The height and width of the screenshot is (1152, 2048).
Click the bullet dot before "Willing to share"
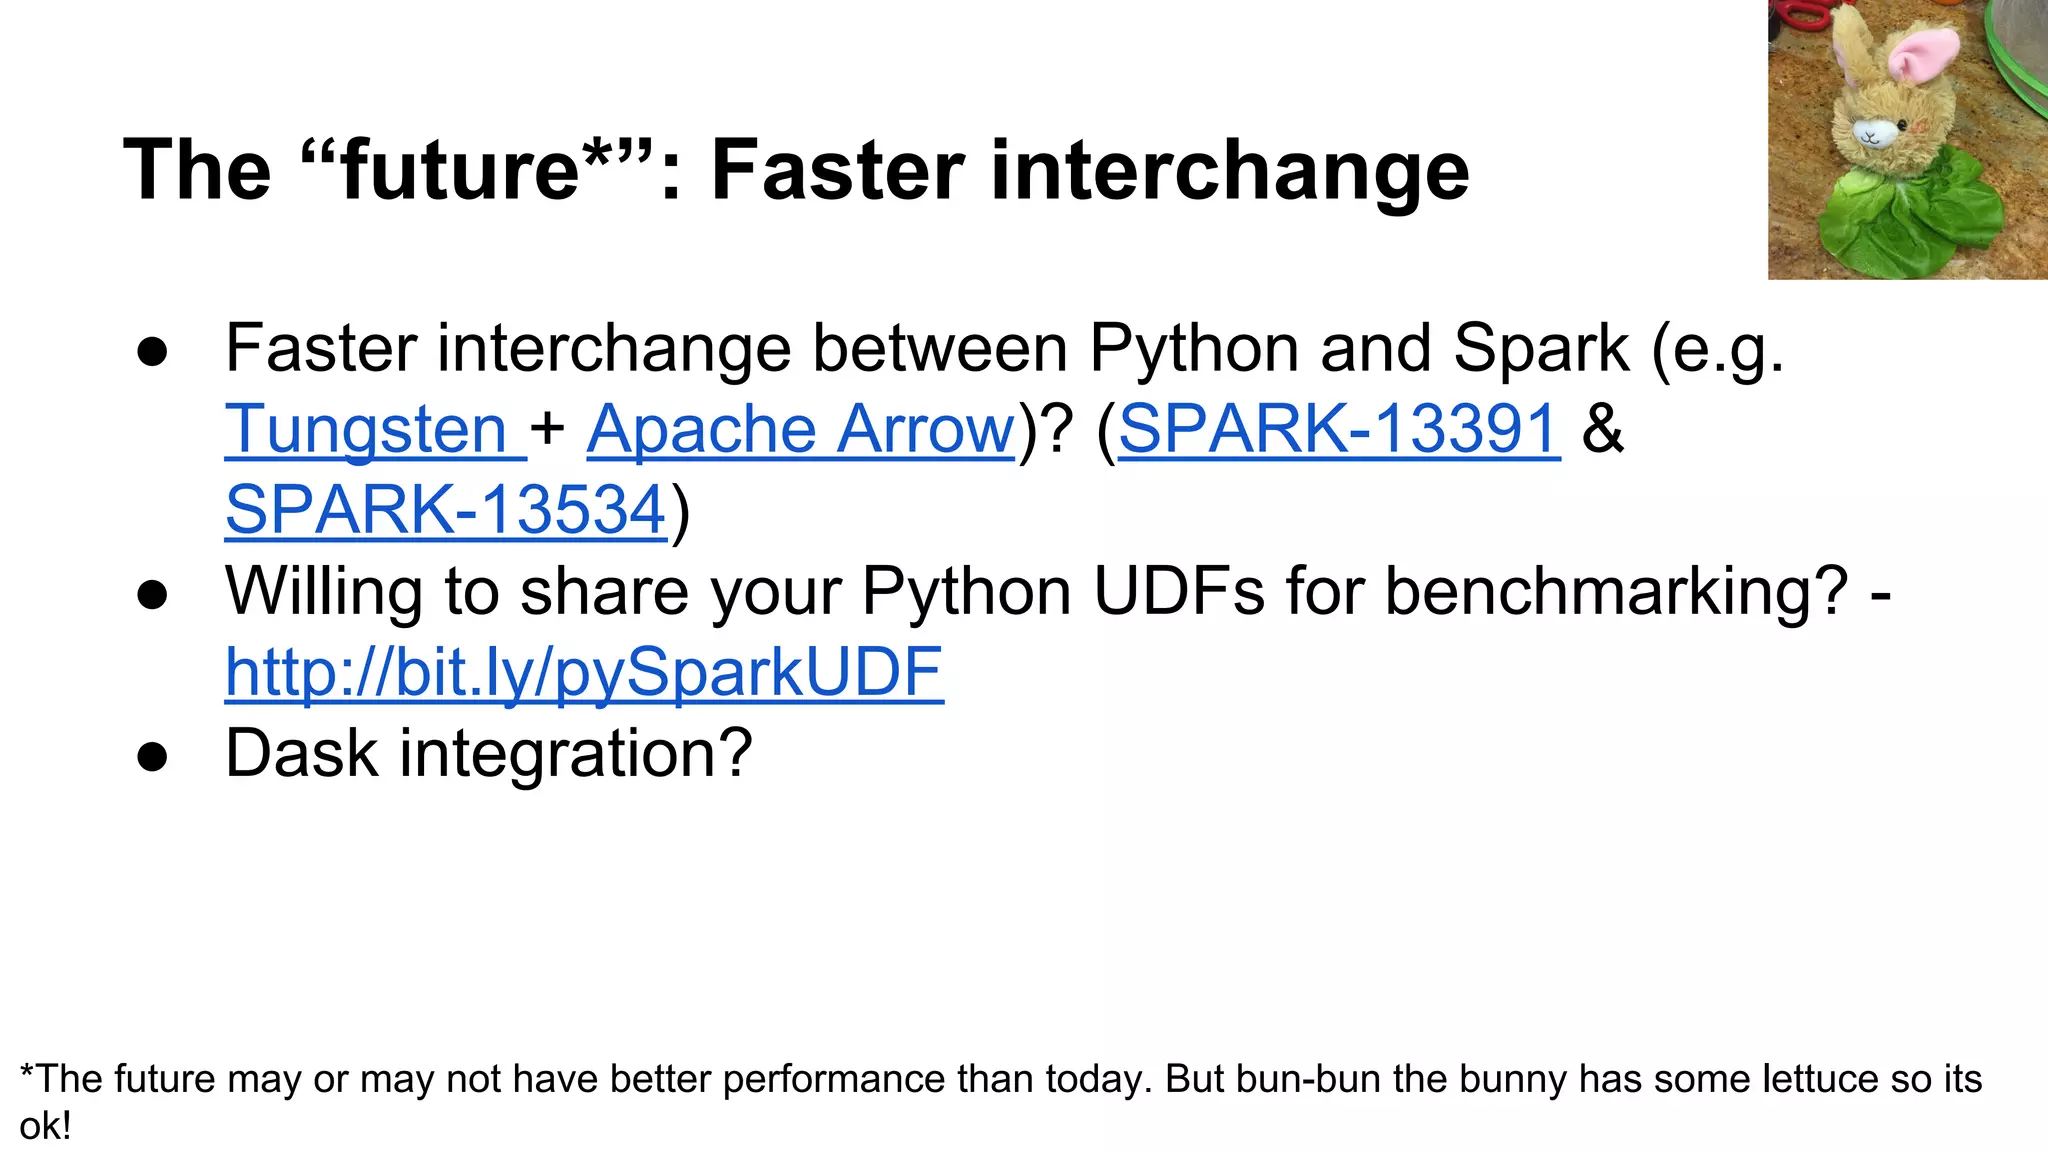click(x=152, y=596)
